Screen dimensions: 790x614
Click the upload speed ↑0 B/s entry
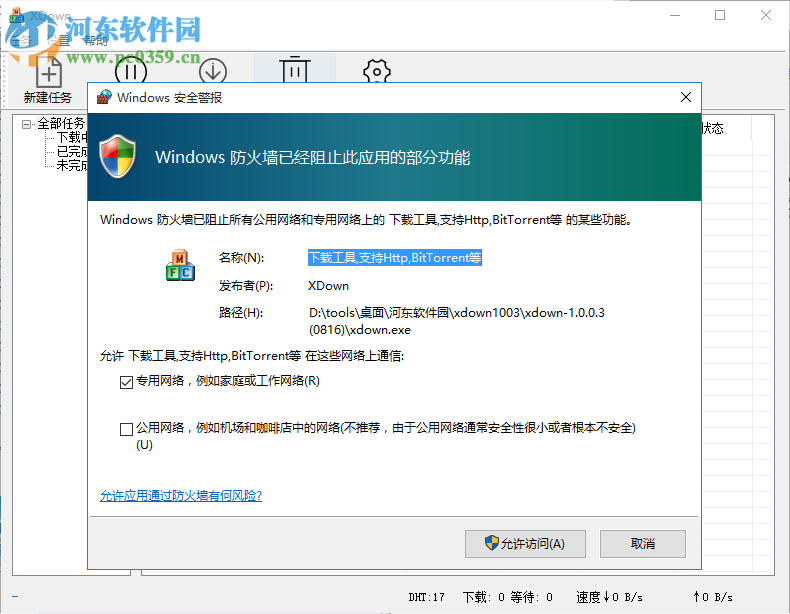coord(713,597)
